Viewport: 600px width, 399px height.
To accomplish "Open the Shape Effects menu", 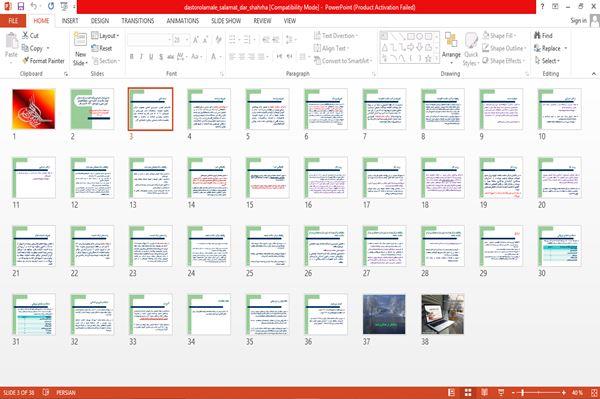I will (503, 60).
